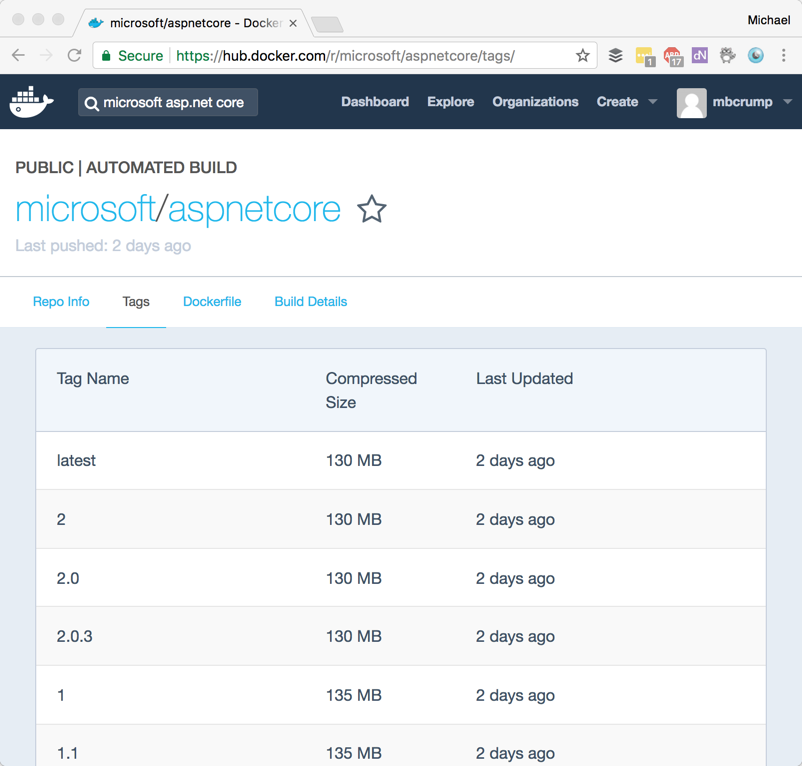Open the Dockerfile tab
The width and height of the screenshot is (802, 766).
click(x=212, y=301)
